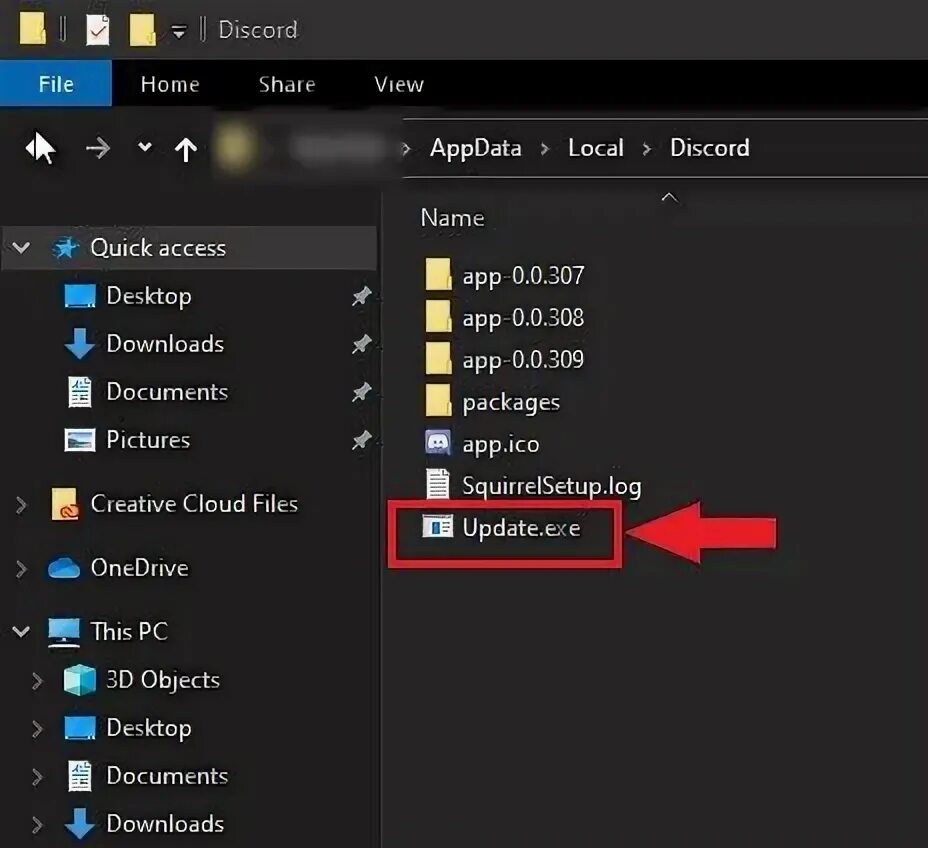This screenshot has width=928, height=848.
Task: Unpin Pictures from Quick access
Action: coord(361,440)
